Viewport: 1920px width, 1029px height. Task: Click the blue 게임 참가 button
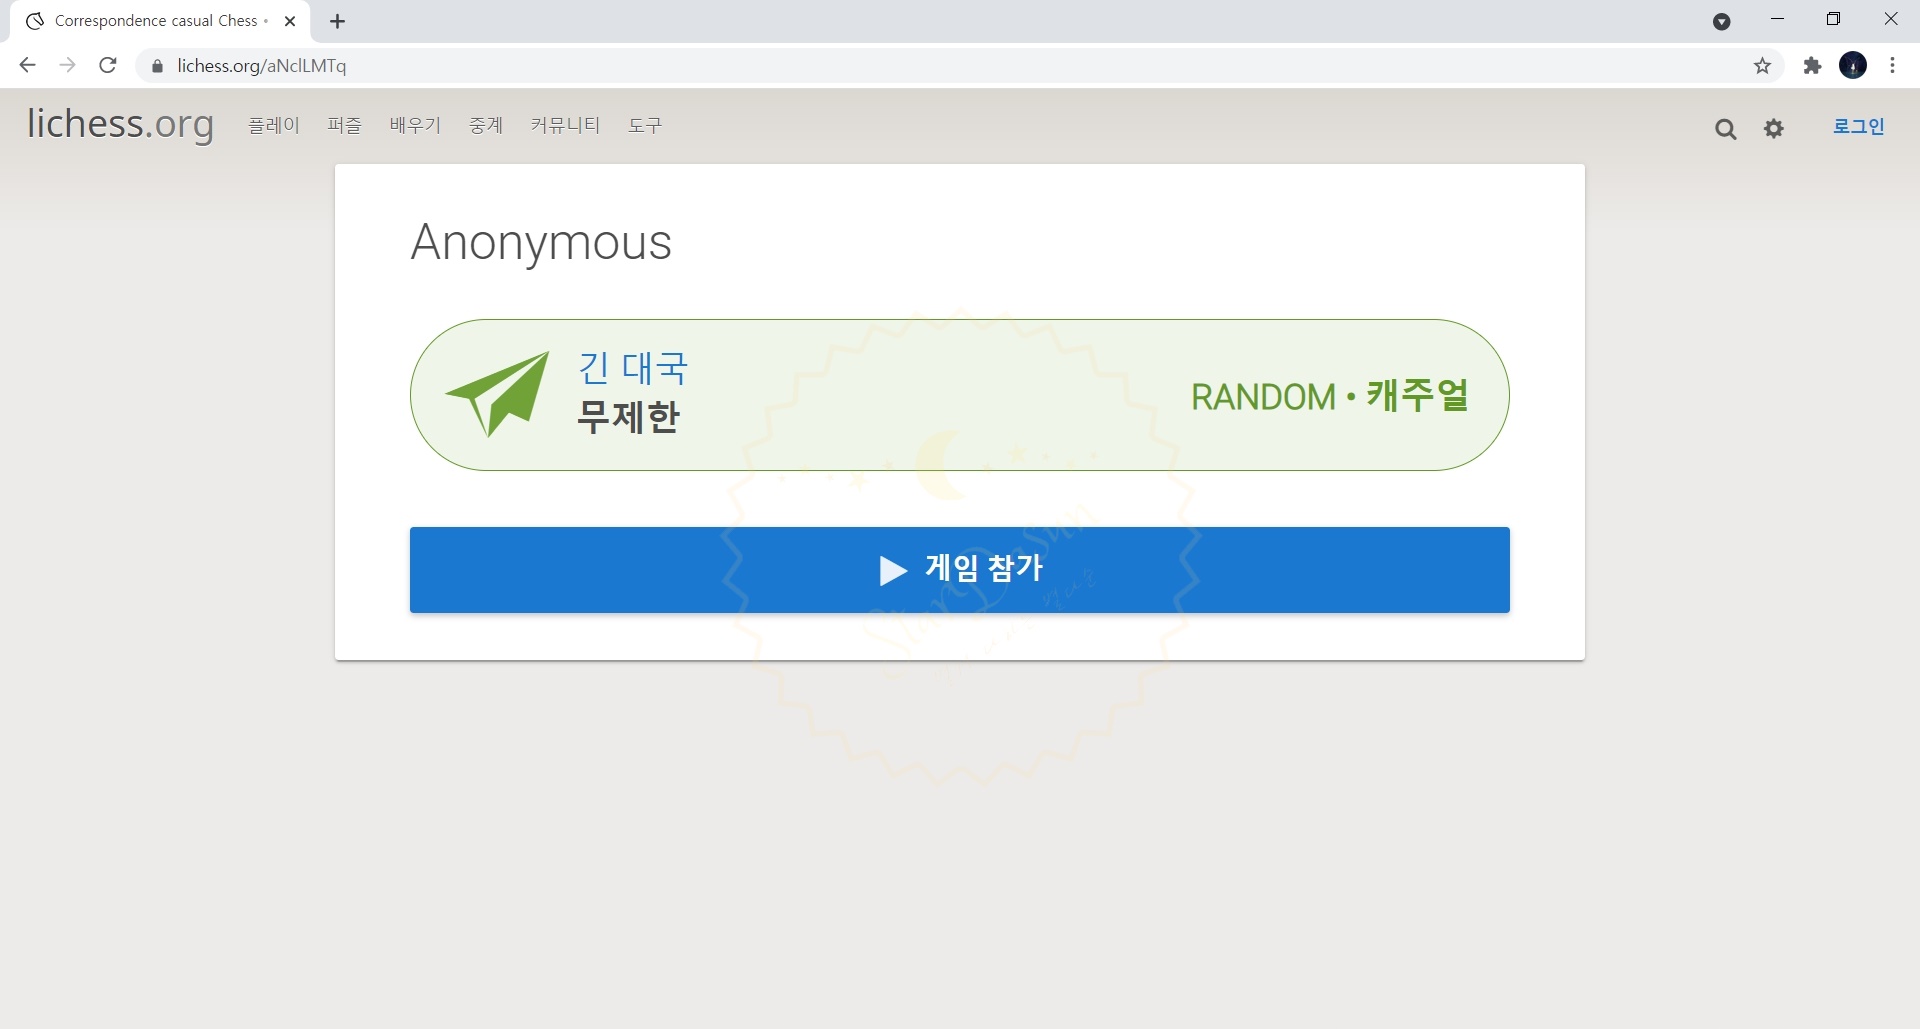(960, 570)
